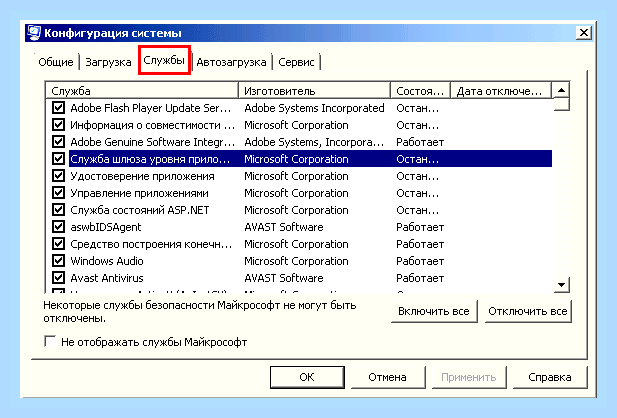Image resolution: width=617 pixels, height=418 pixels.
Task: Click the Применить button
Action: click(x=469, y=377)
